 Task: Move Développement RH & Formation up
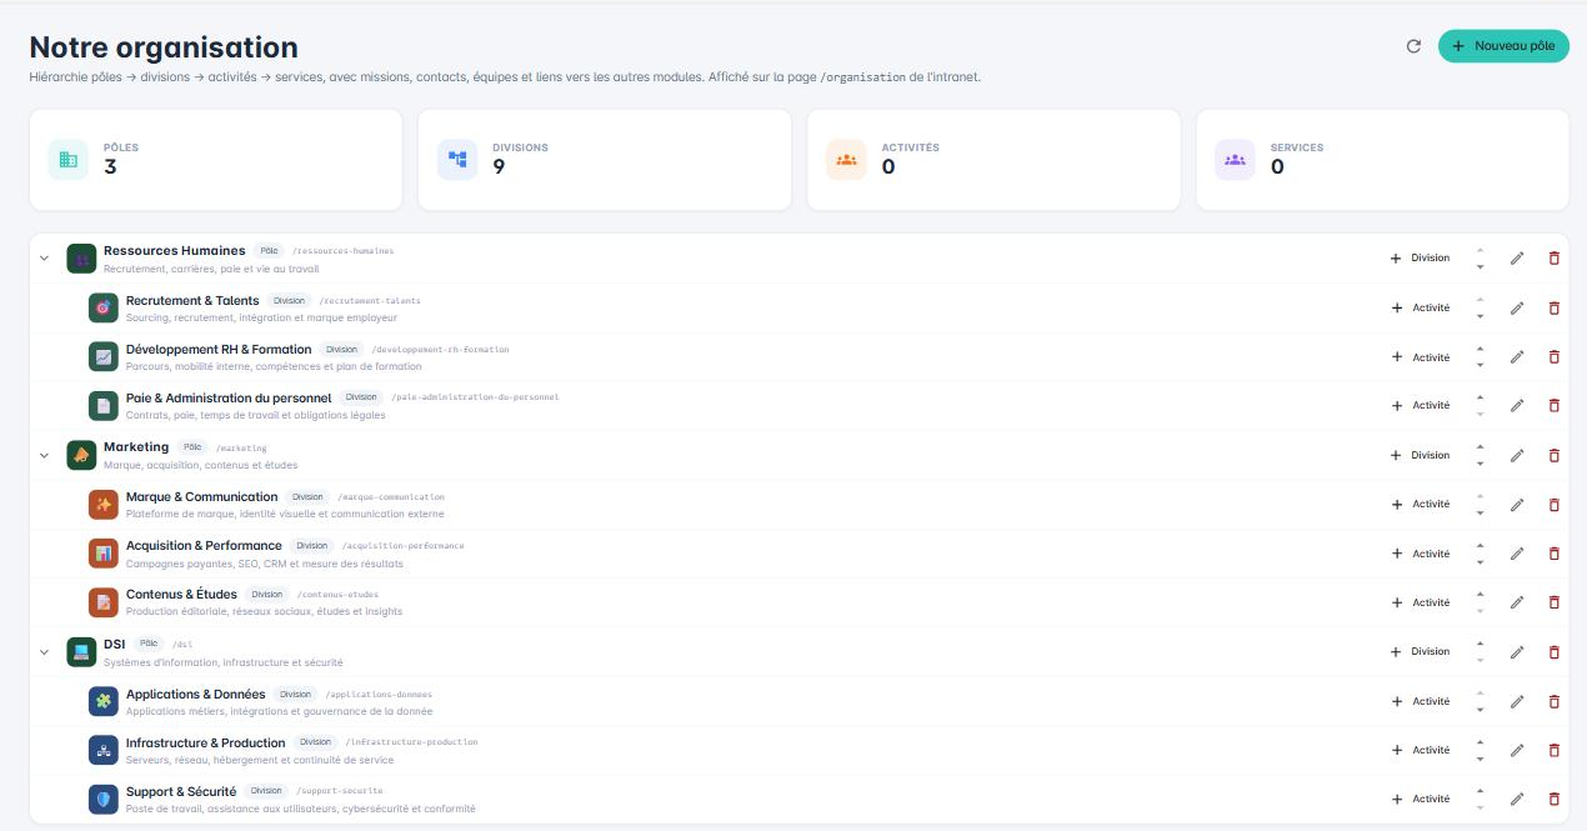coord(1480,349)
